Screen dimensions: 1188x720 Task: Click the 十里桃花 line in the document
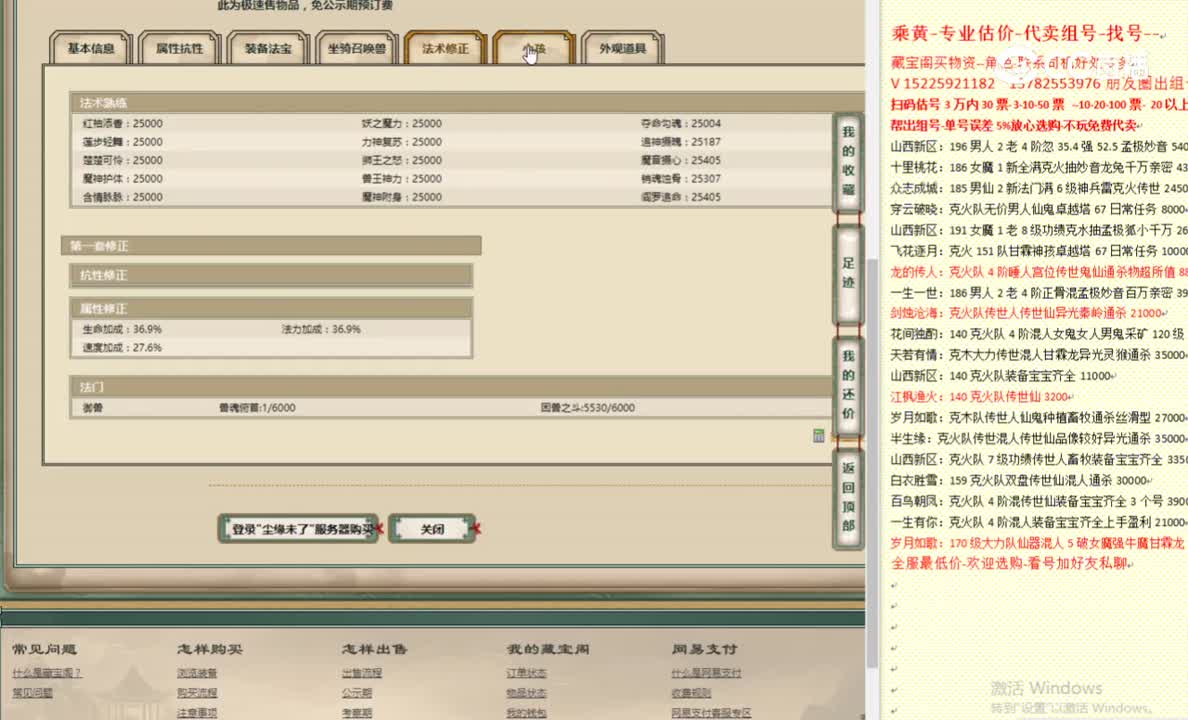(1039, 167)
